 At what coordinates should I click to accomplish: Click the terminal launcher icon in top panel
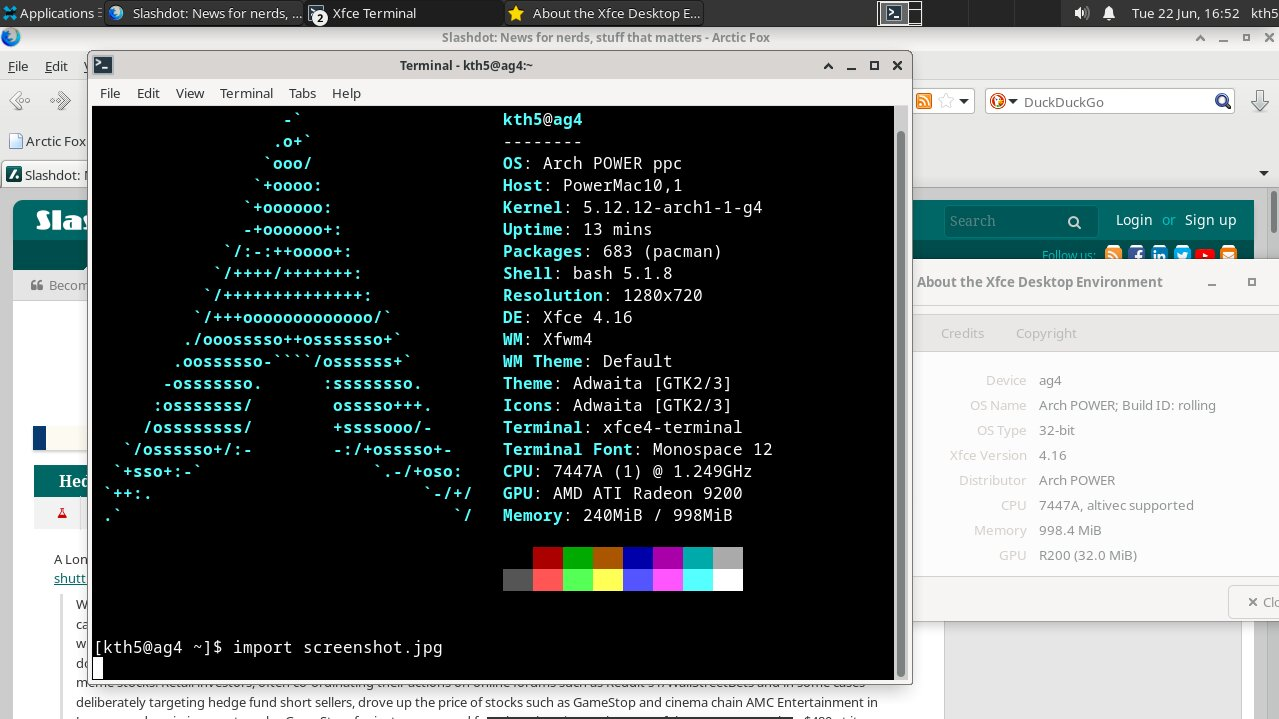coord(895,13)
